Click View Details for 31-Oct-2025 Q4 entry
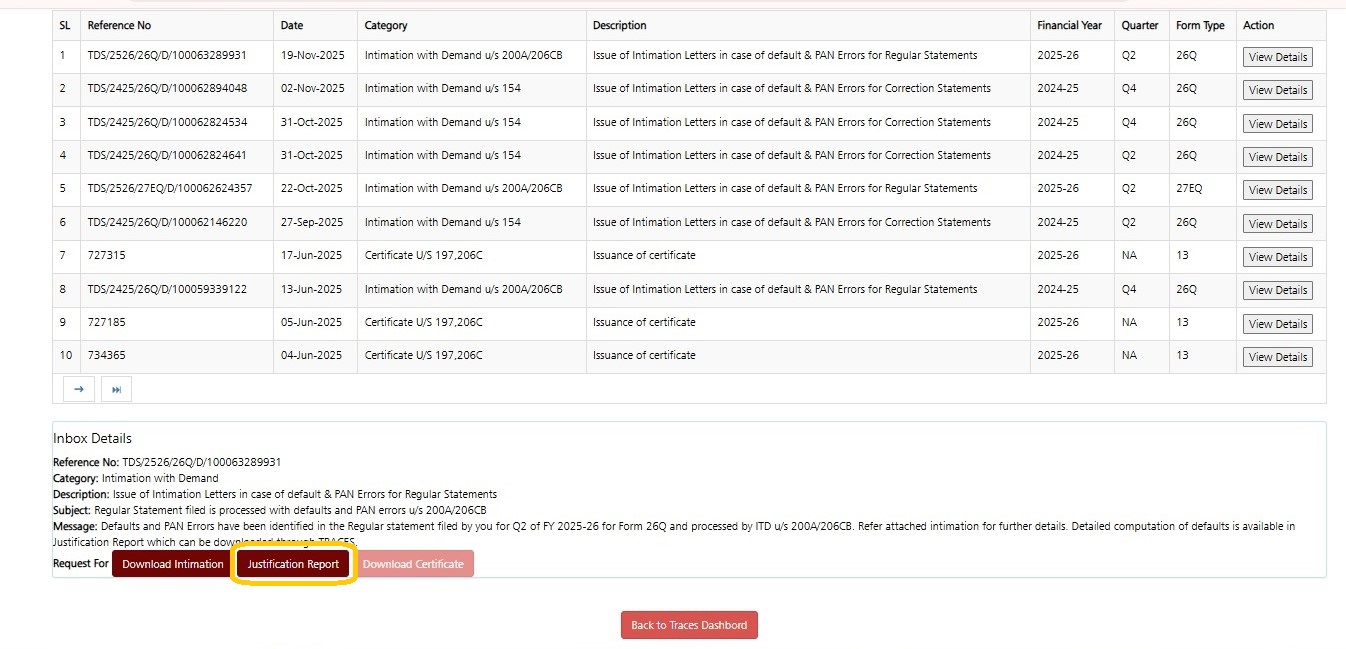This screenshot has height=649, width=1346. pos(1277,124)
